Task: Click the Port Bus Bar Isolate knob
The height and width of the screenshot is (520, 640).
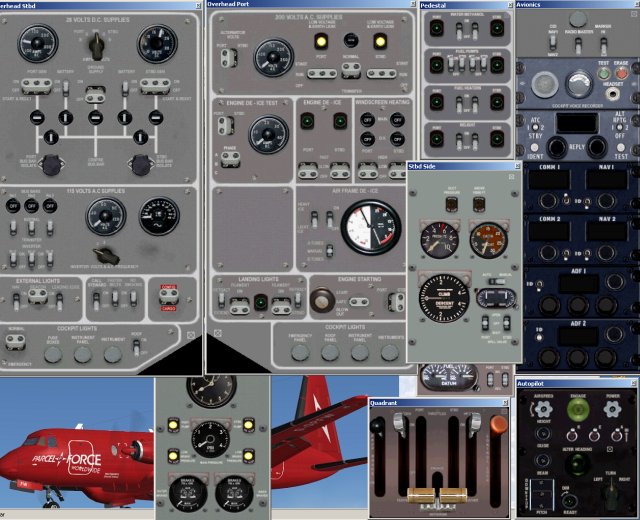Action: pos(51,164)
